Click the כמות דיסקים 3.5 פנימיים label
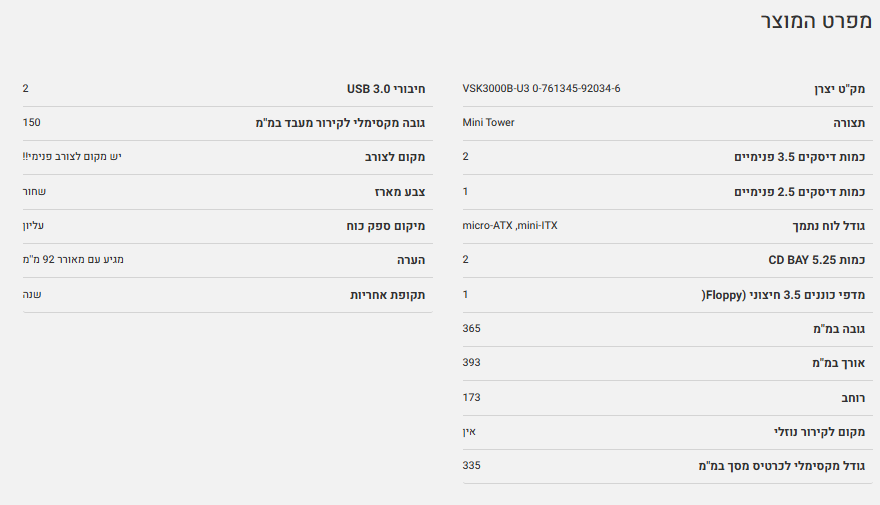The image size is (880, 505). [x=800, y=158]
